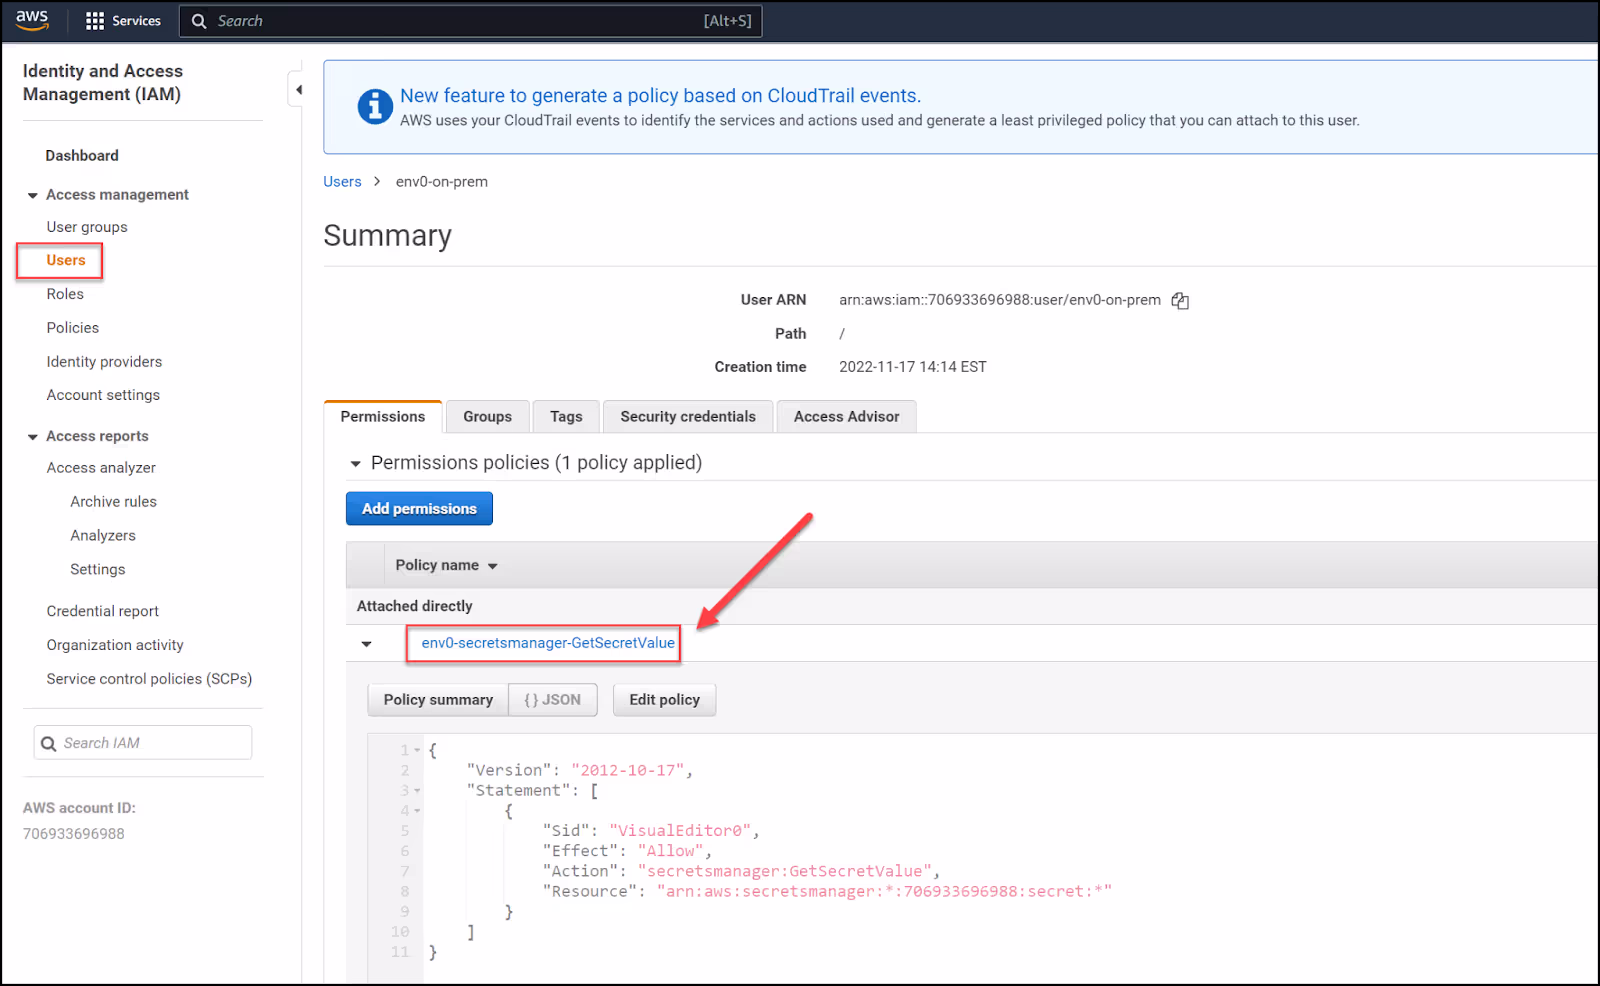Collapse the Access management section
The width and height of the screenshot is (1600, 986).
(x=33, y=195)
